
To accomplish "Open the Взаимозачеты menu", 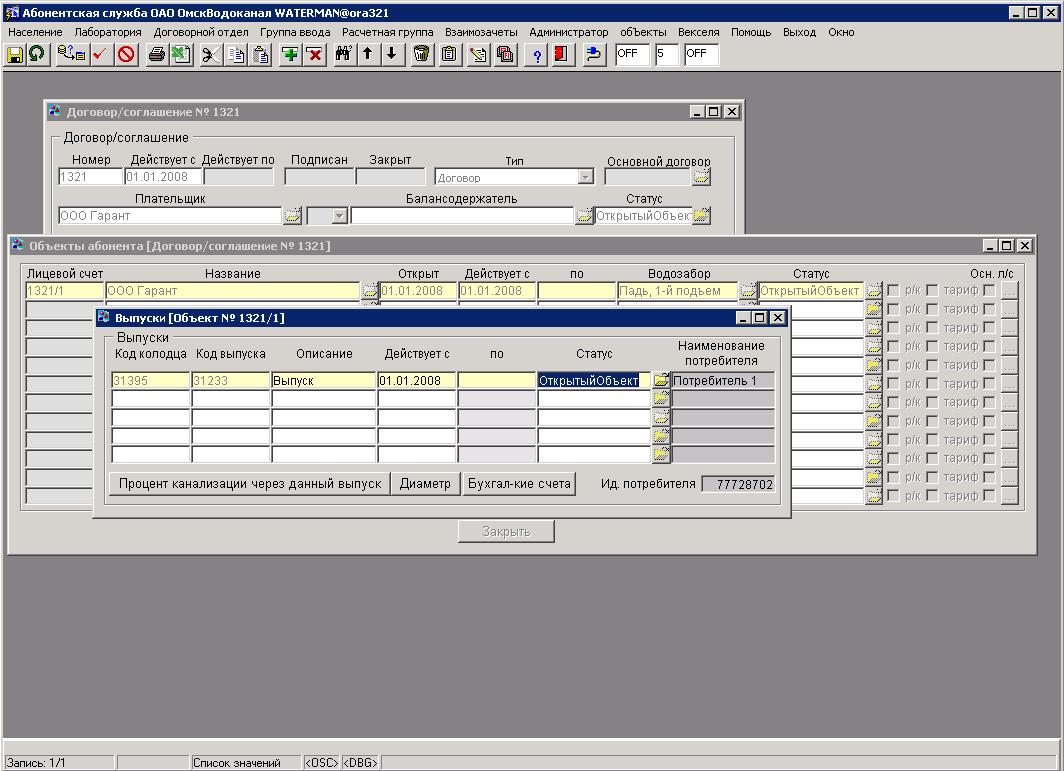I will (x=481, y=32).
